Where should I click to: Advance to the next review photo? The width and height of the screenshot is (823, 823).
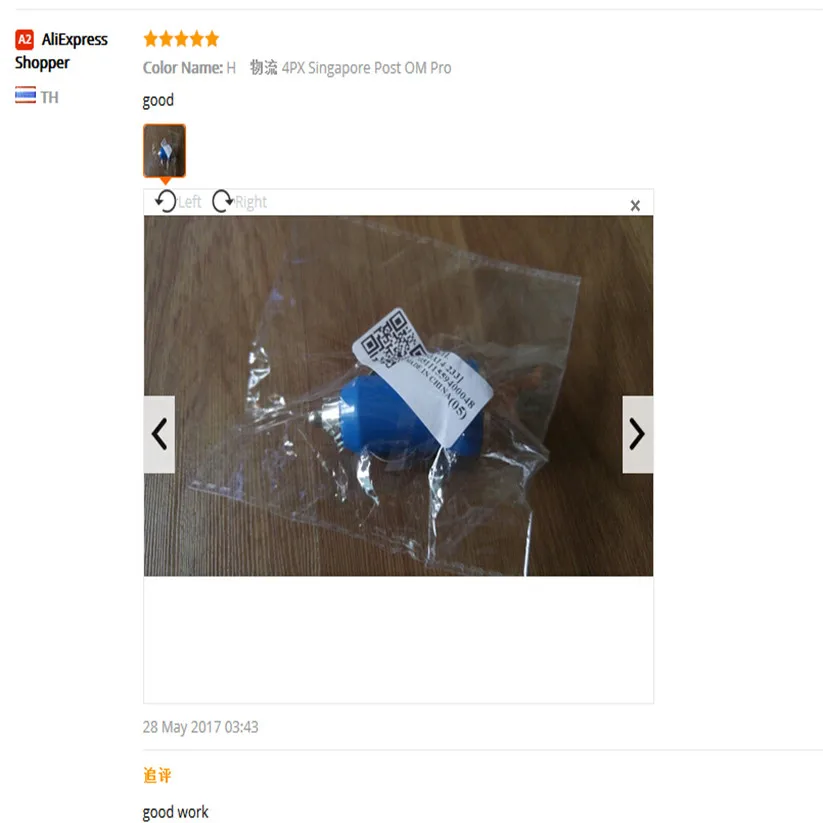(x=638, y=434)
